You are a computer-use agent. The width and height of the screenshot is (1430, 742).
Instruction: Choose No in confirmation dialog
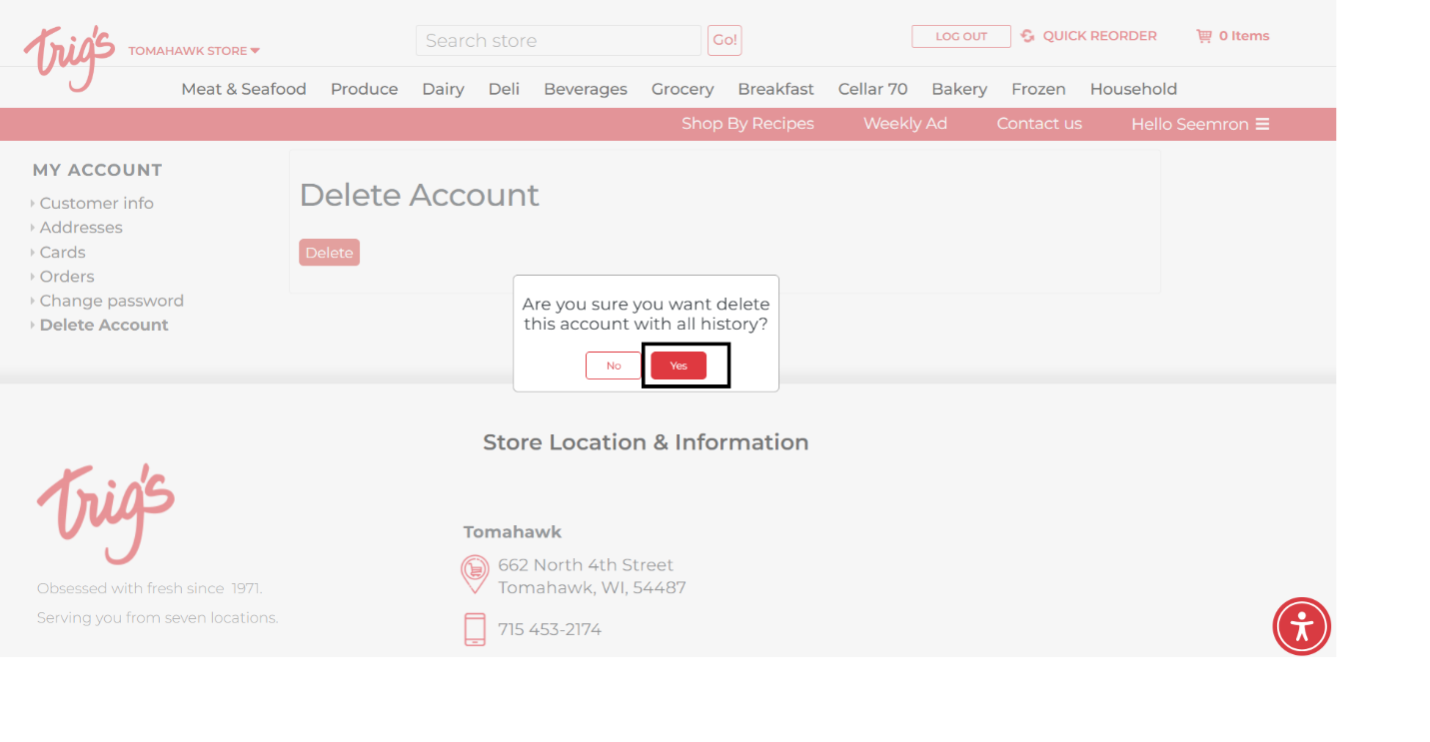point(613,366)
